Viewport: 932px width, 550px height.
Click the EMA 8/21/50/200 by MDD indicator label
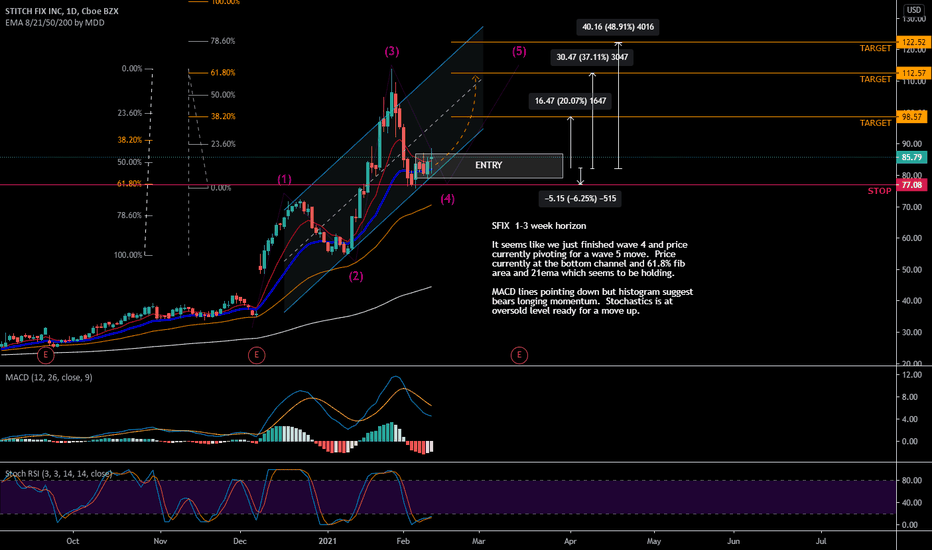55,23
